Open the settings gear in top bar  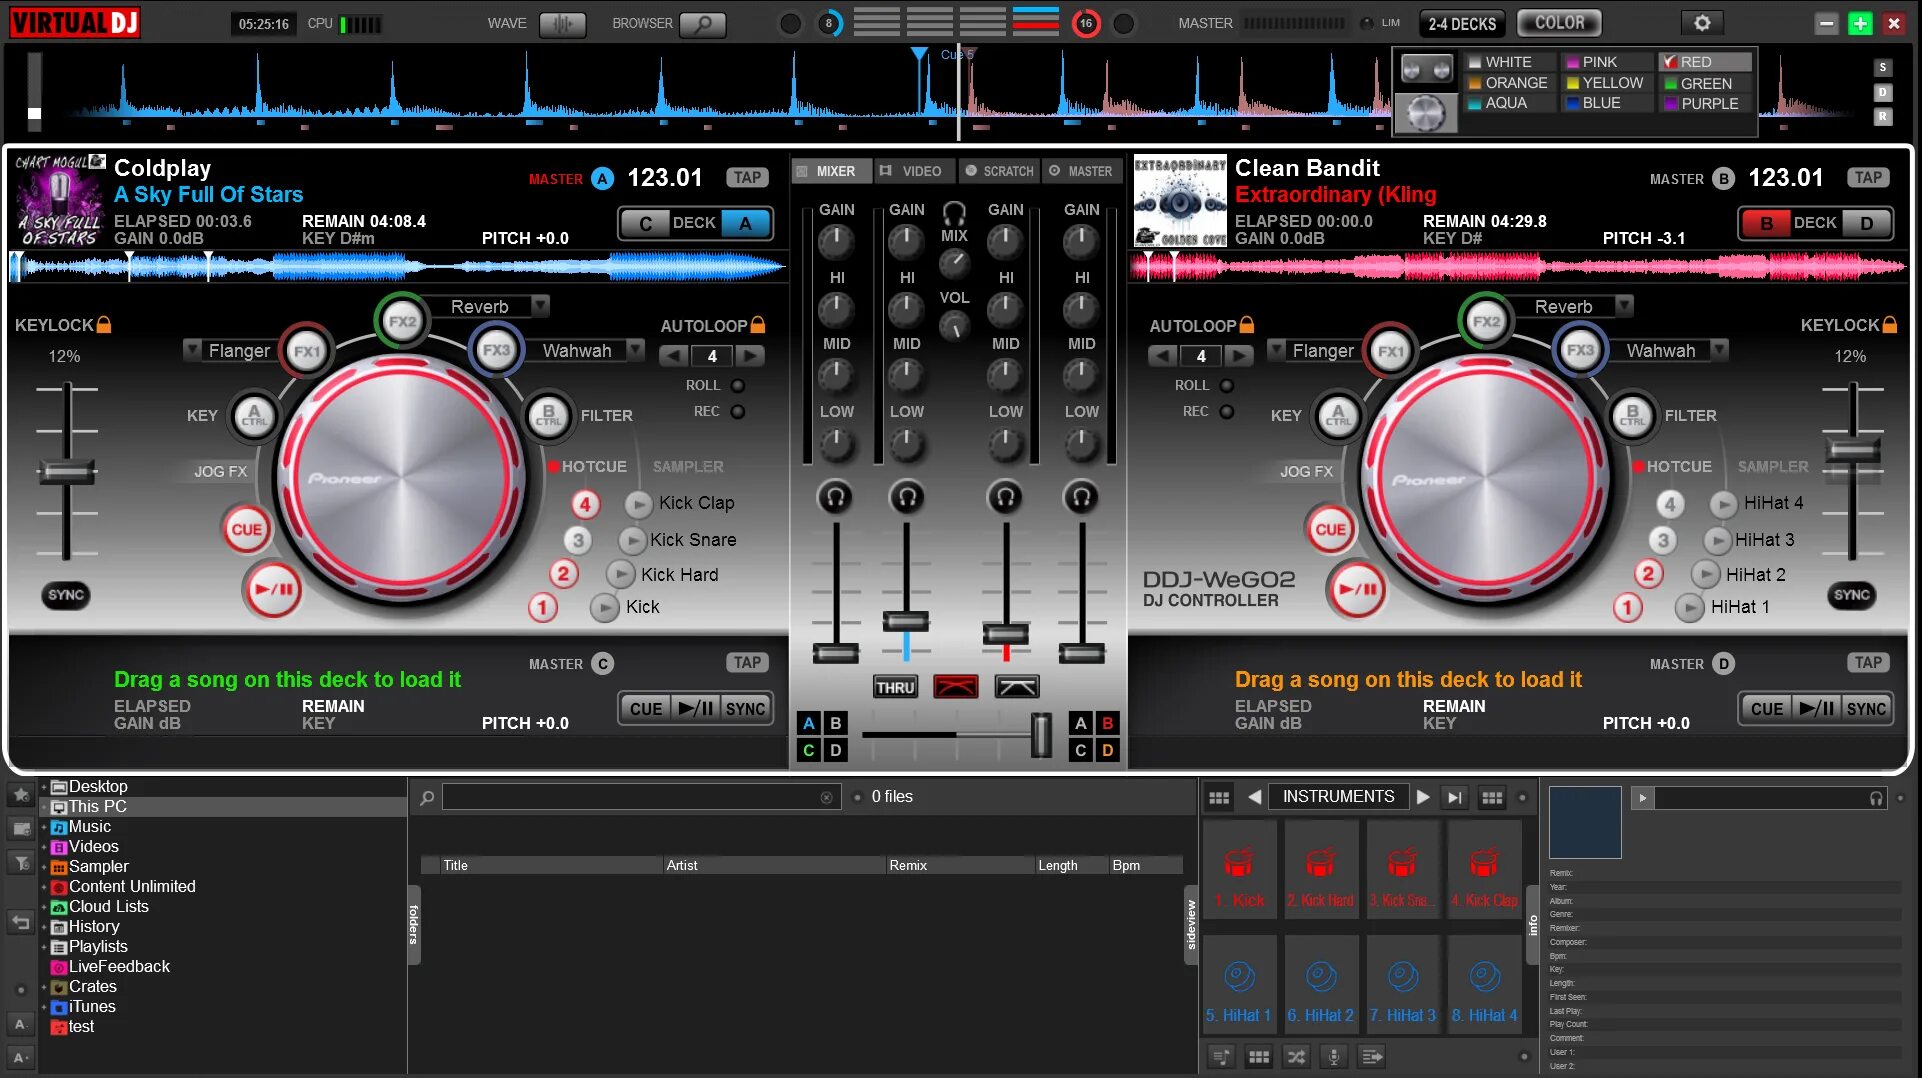coord(1702,23)
